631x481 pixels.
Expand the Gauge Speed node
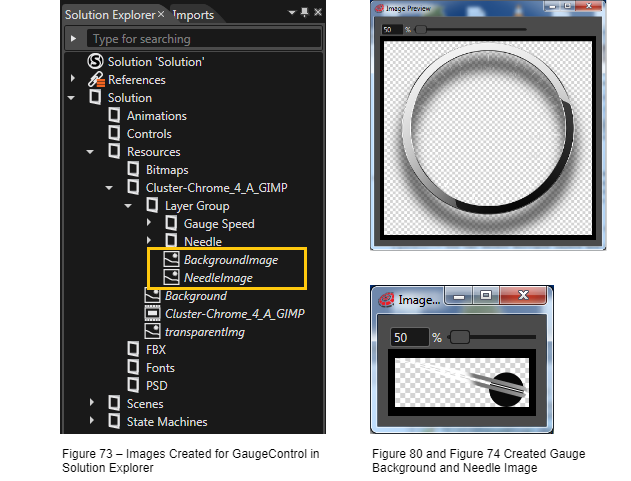(149, 222)
